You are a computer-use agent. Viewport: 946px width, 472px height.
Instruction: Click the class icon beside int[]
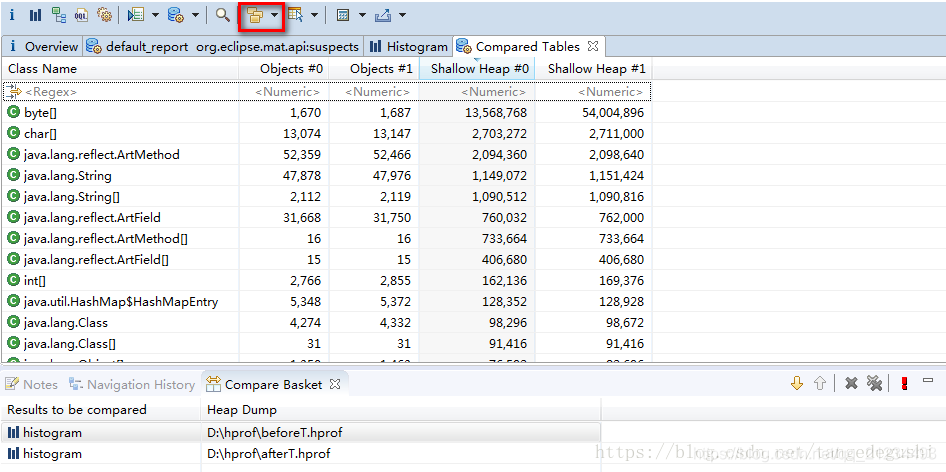(x=13, y=281)
